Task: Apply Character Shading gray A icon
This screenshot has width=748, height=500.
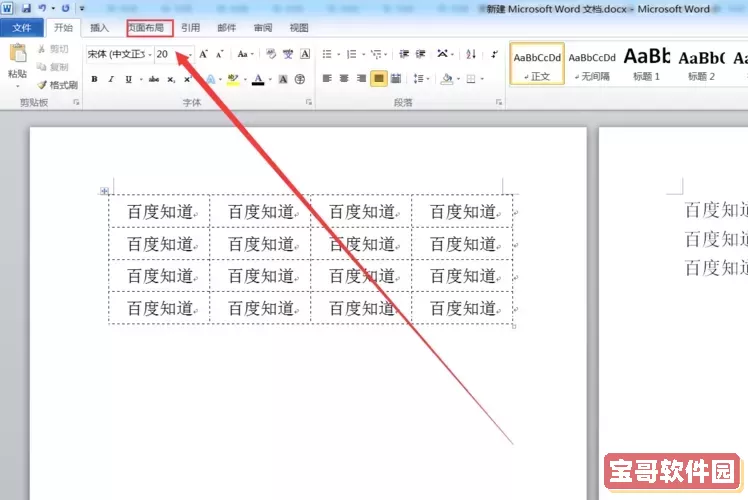Action: (283, 79)
